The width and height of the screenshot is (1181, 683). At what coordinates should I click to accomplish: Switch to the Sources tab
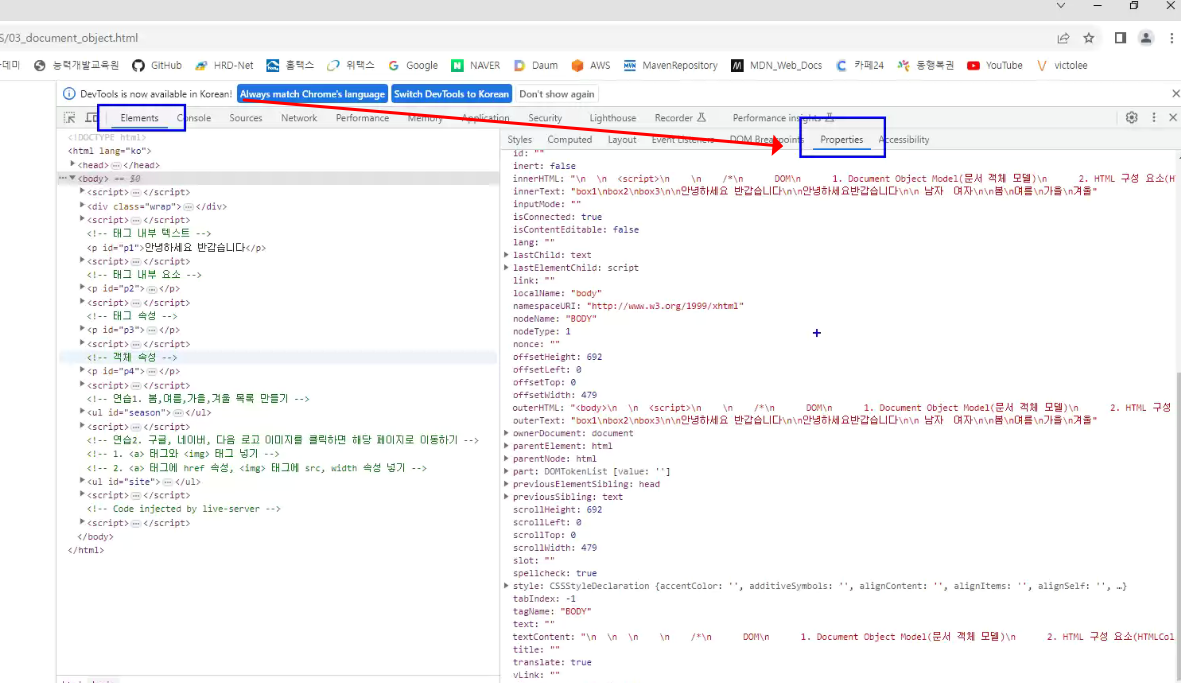click(x=246, y=118)
